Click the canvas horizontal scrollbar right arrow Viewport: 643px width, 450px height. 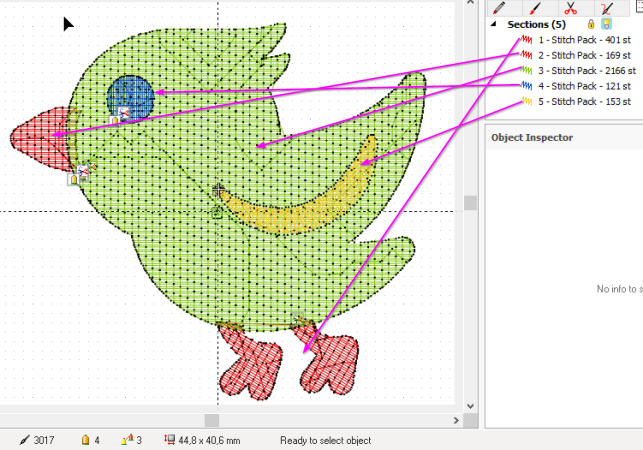tap(456, 420)
